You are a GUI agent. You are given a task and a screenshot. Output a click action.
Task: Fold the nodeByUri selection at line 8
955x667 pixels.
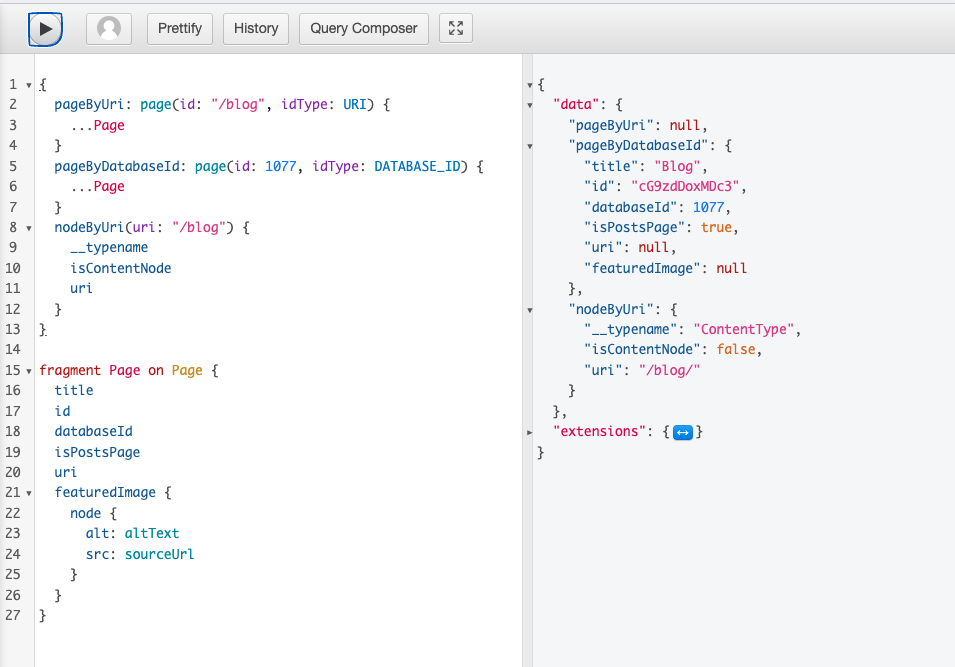[29, 227]
